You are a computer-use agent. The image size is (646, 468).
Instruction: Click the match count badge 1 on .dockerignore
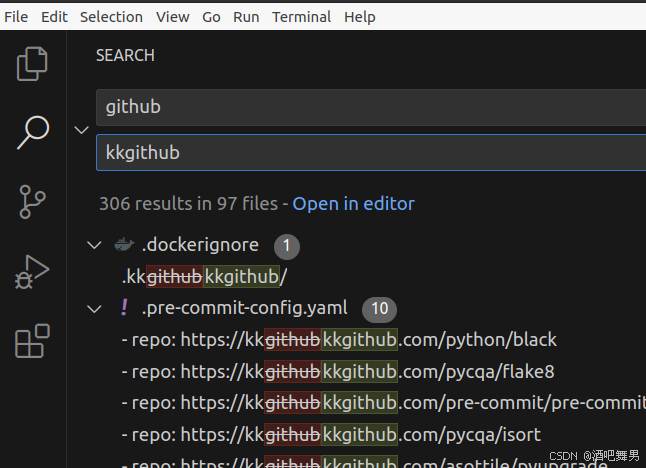click(x=287, y=246)
